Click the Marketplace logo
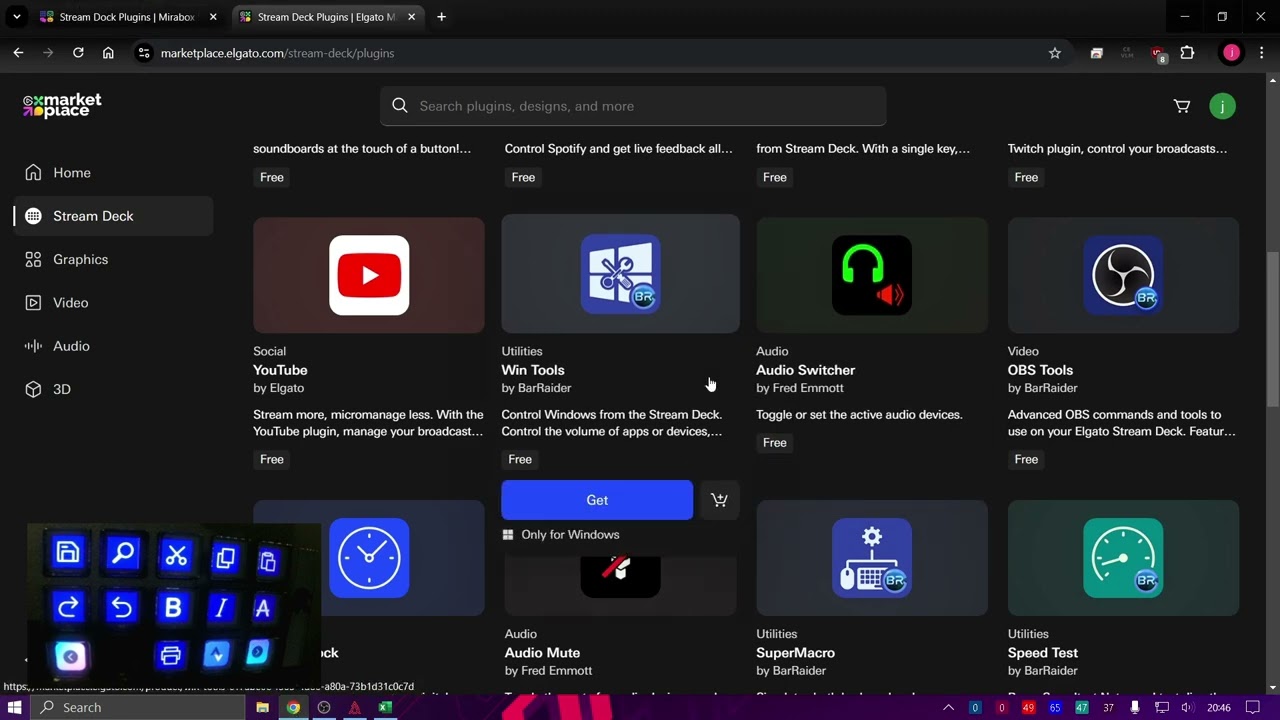Screen dimensions: 1280x720 [62, 106]
